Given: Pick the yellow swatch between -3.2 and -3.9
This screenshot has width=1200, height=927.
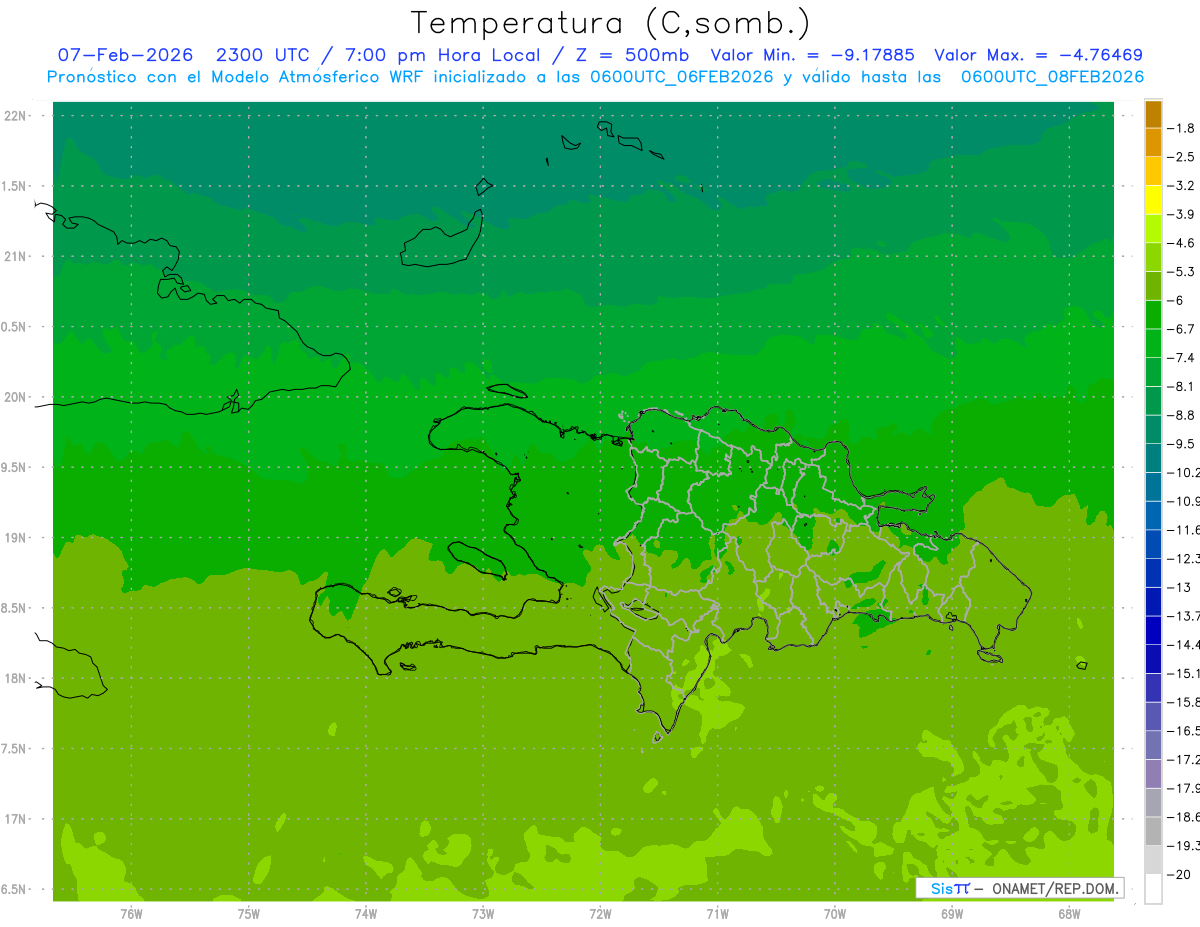Looking at the screenshot, I should pyautogui.click(x=1153, y=200).
